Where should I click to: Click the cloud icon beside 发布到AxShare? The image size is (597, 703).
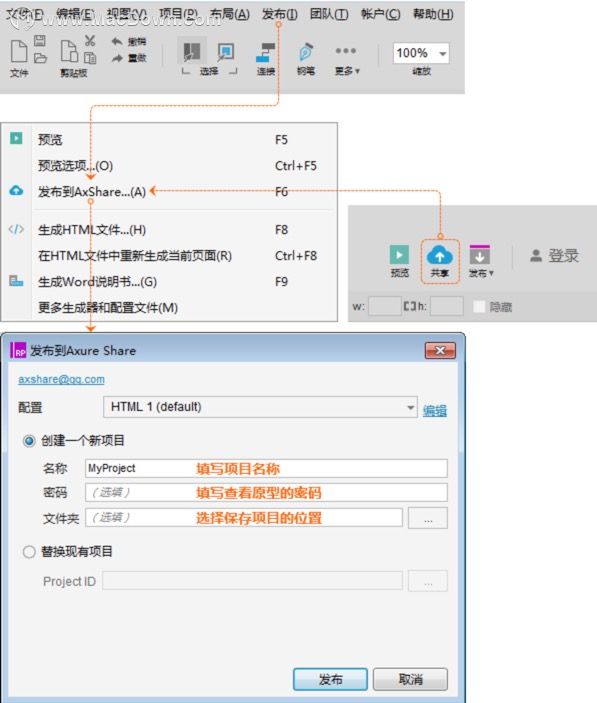click(x=16, y=191)
